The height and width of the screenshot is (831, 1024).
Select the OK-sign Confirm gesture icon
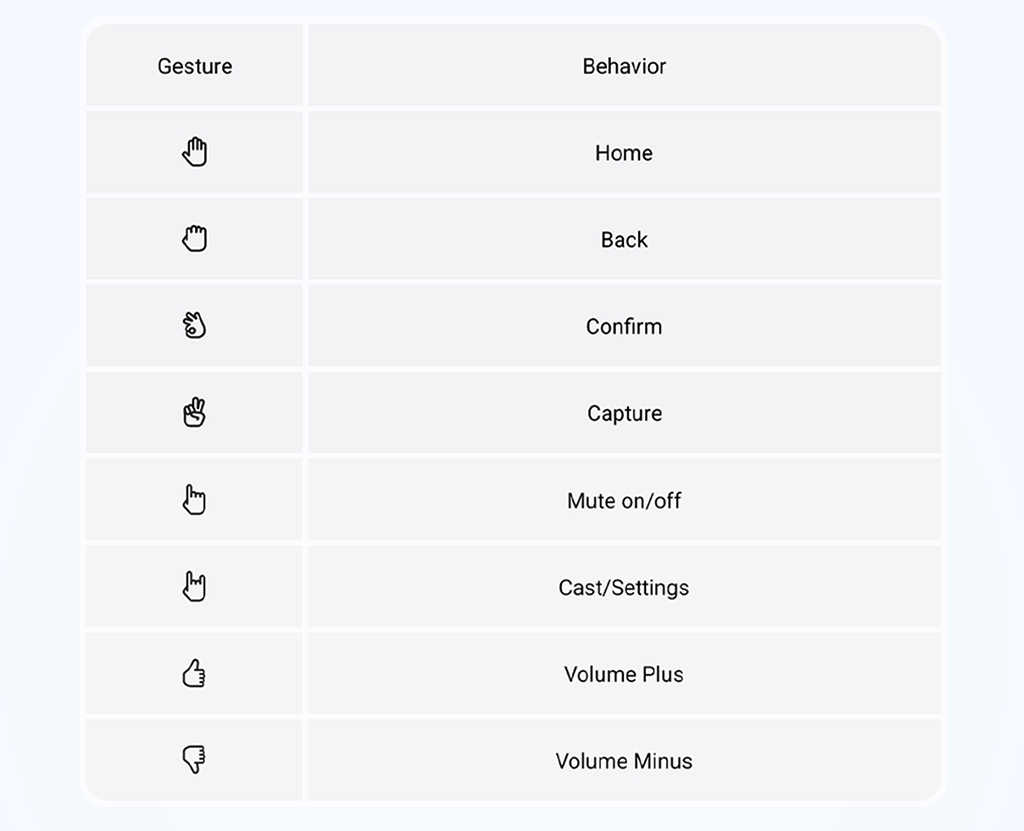[x=195, y=325]
